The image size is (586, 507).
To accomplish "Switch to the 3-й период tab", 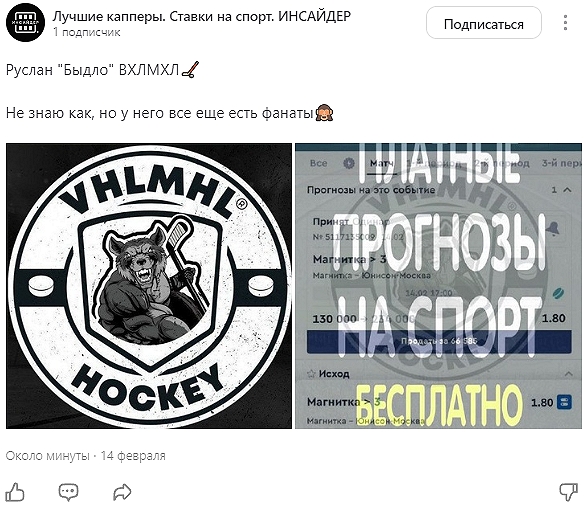I will [562, 163].
